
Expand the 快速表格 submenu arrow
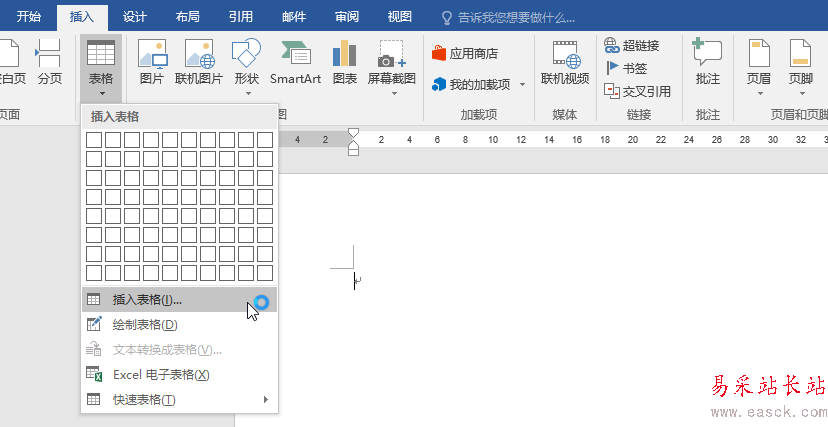266,400
